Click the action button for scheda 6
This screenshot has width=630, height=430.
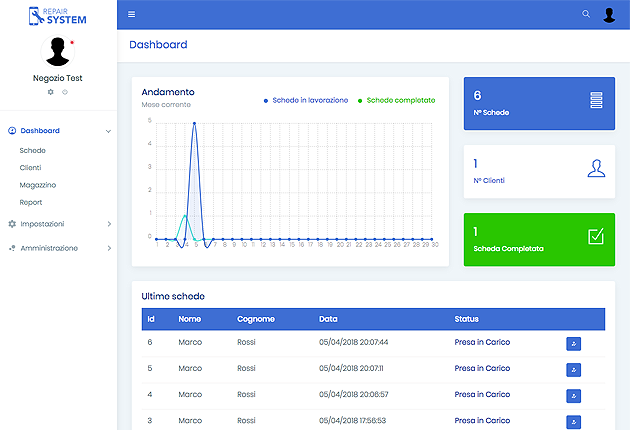click(x=573, y=343)
